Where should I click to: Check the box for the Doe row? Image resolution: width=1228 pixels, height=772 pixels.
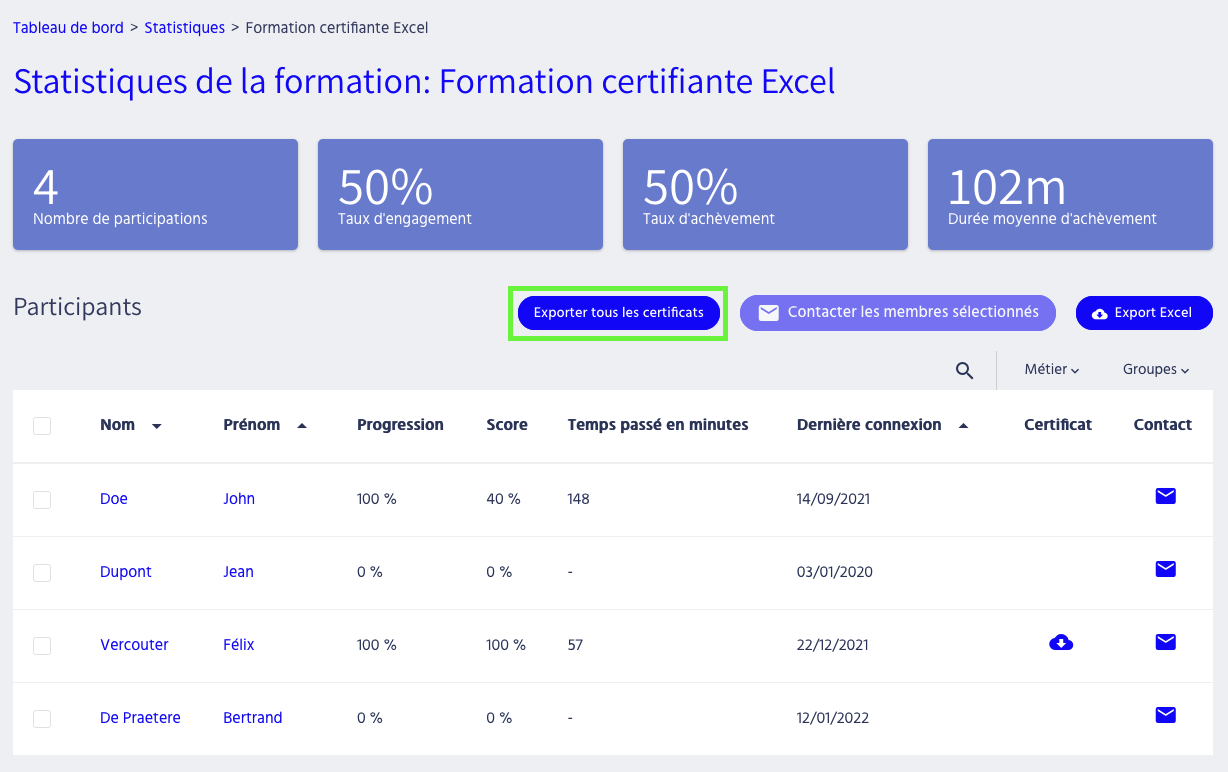(42, 500)
